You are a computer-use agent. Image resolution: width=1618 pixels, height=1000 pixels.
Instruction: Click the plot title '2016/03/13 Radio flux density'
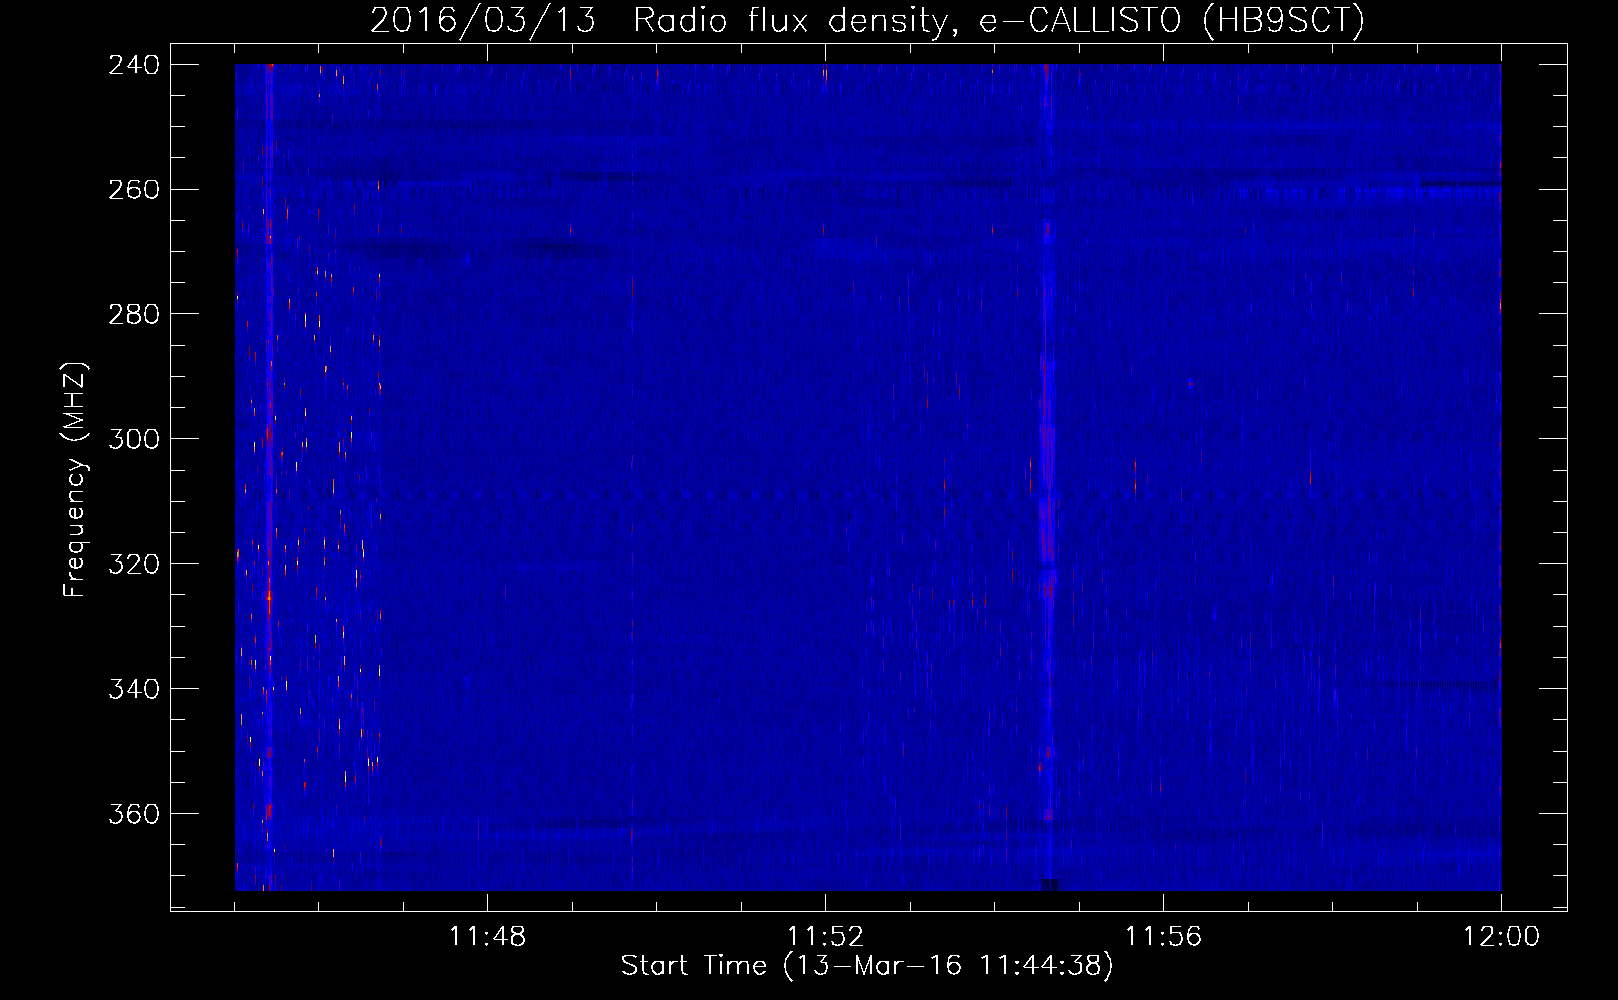pos(867,20)
